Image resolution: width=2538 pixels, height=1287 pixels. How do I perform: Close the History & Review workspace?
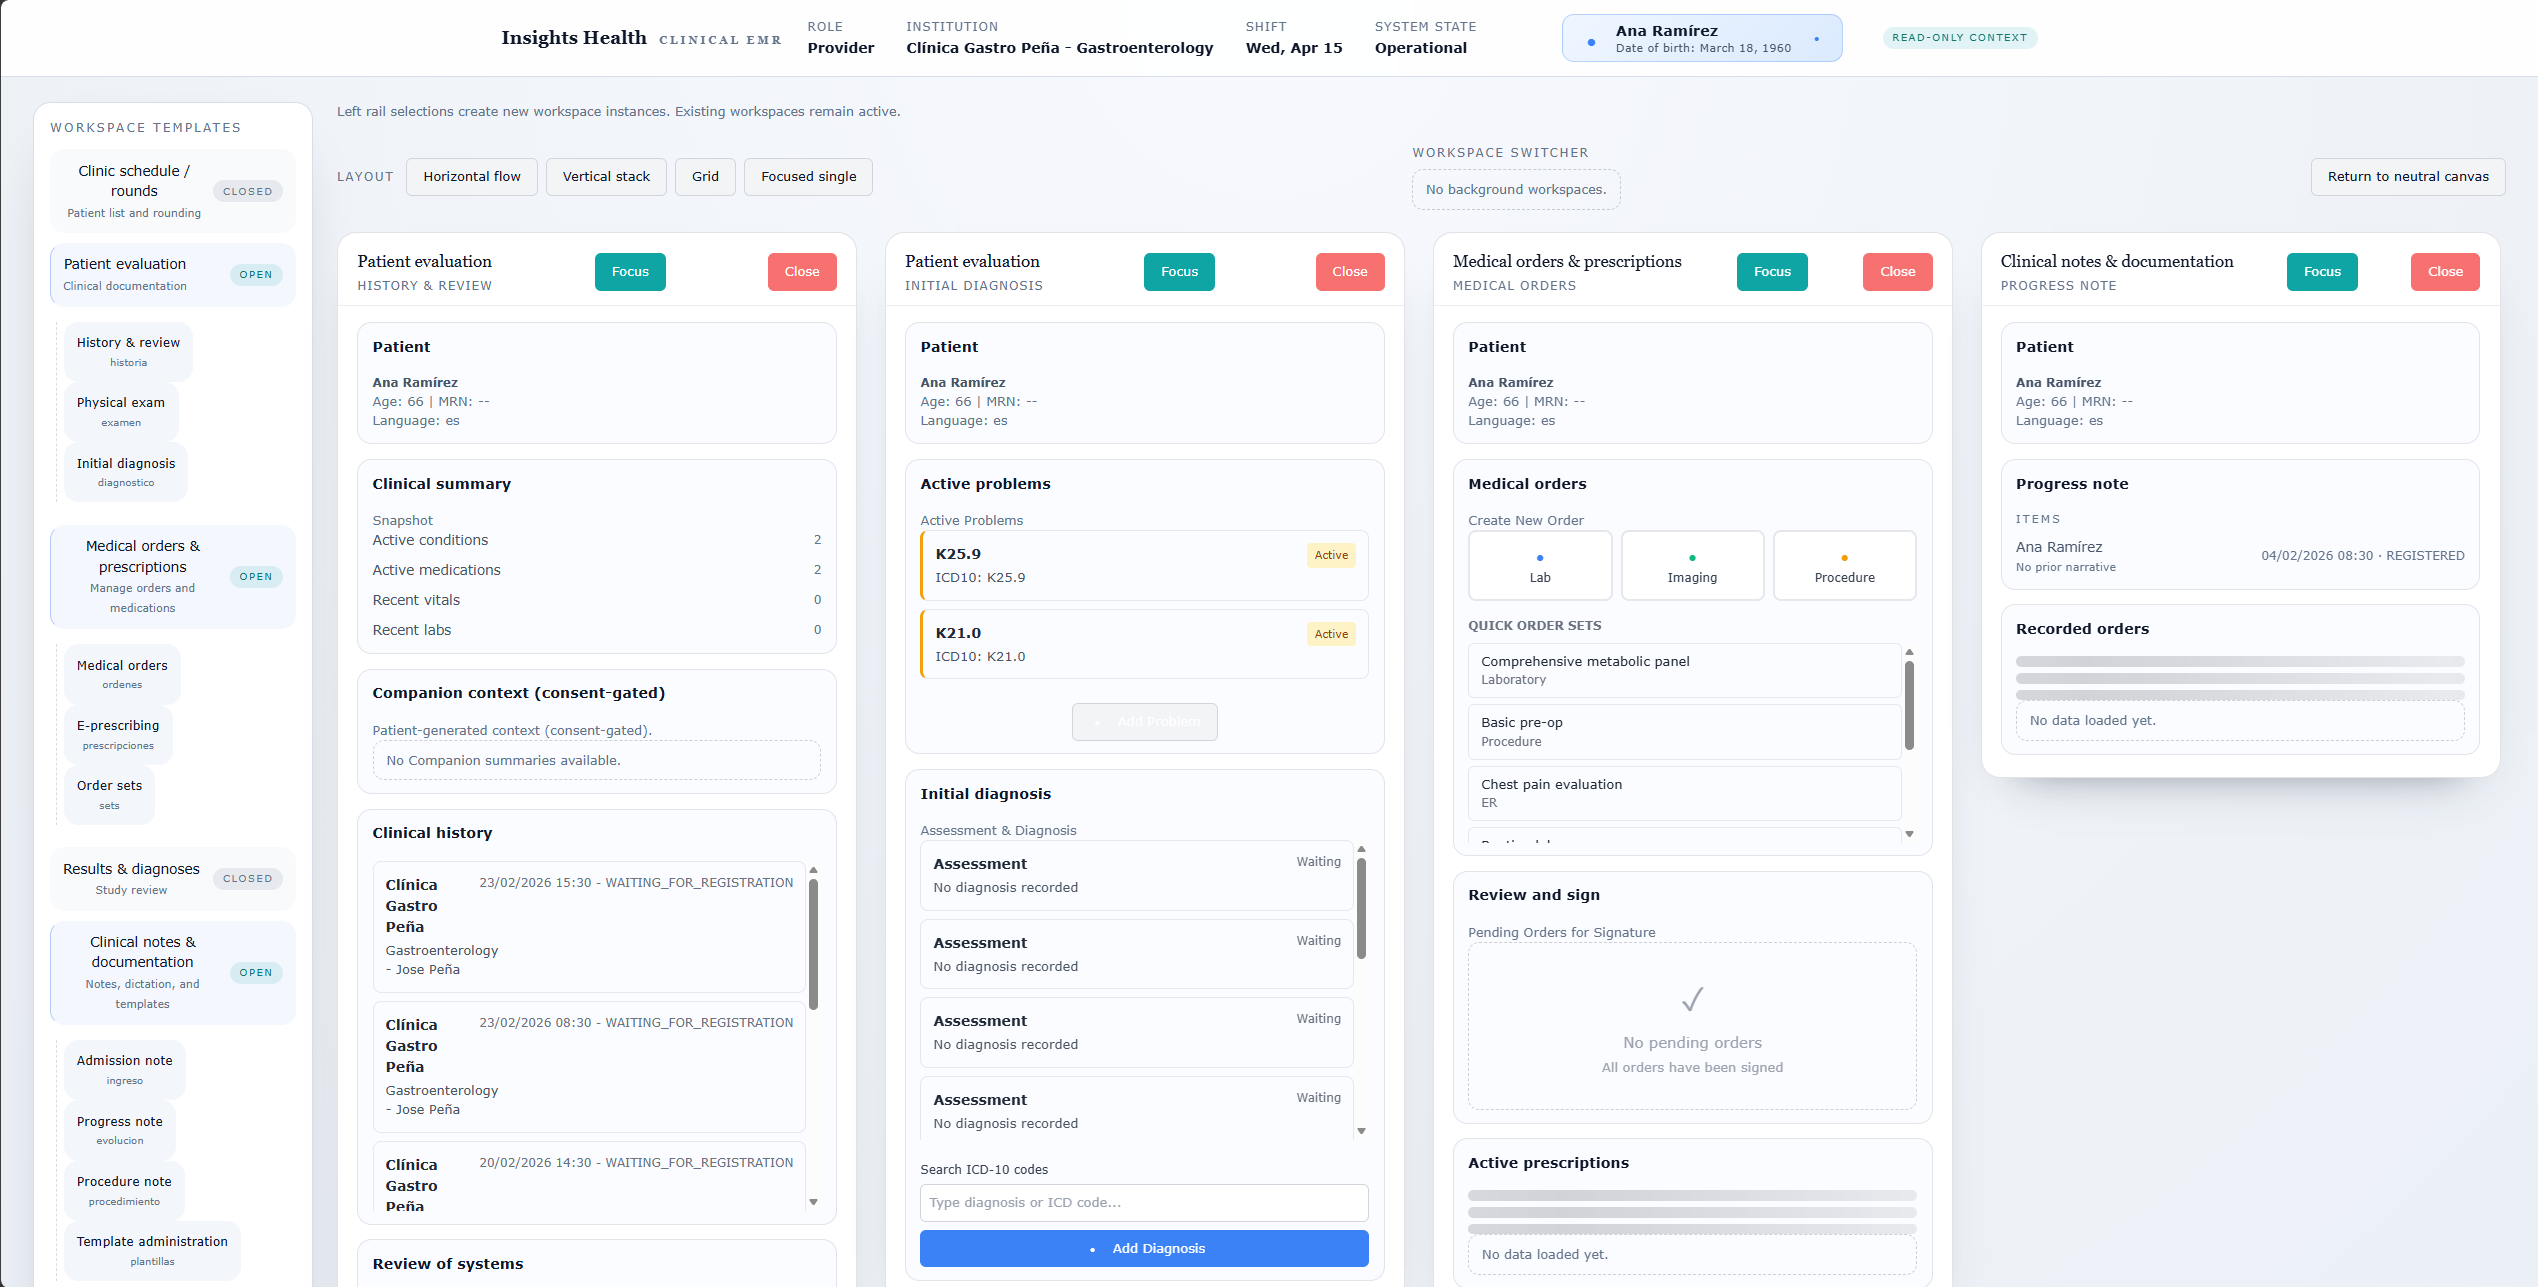click(x=802, y=272)
